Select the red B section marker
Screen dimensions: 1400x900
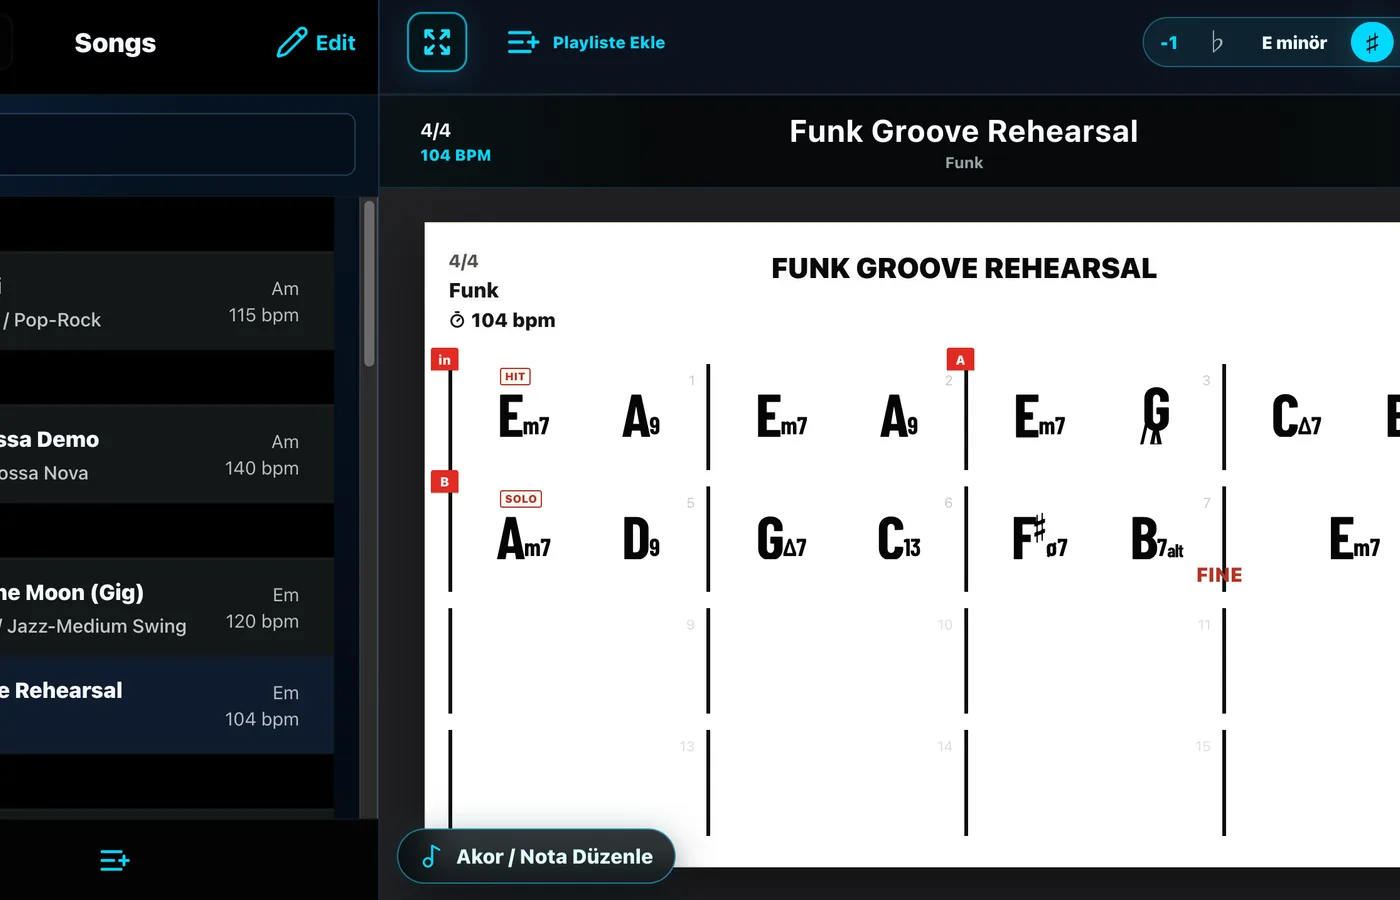[445, 482]
